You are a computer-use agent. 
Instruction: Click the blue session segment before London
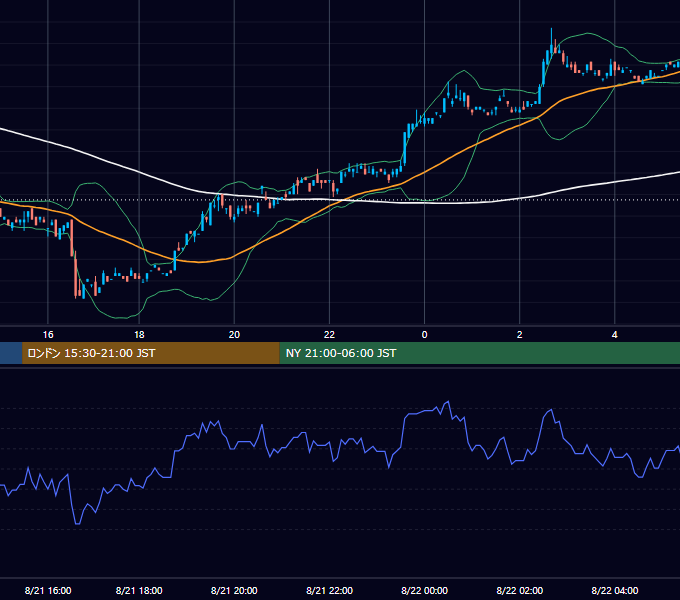(x=11, y=353)
